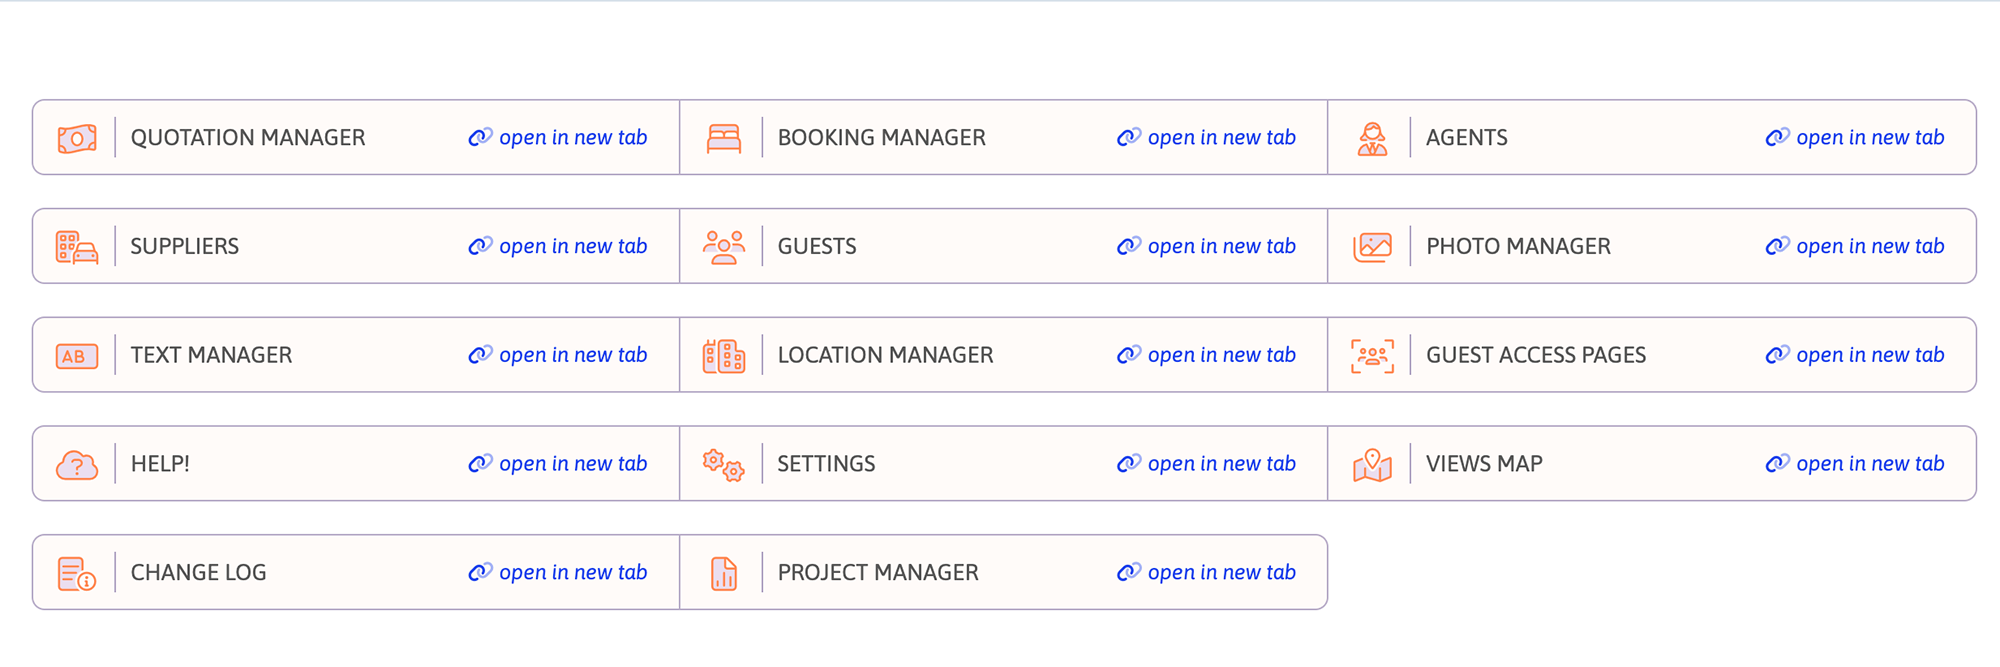Click the Help cloud question icon
Image resolution: width=2000 pixels, height=667 pixels.
pos(77,465)
